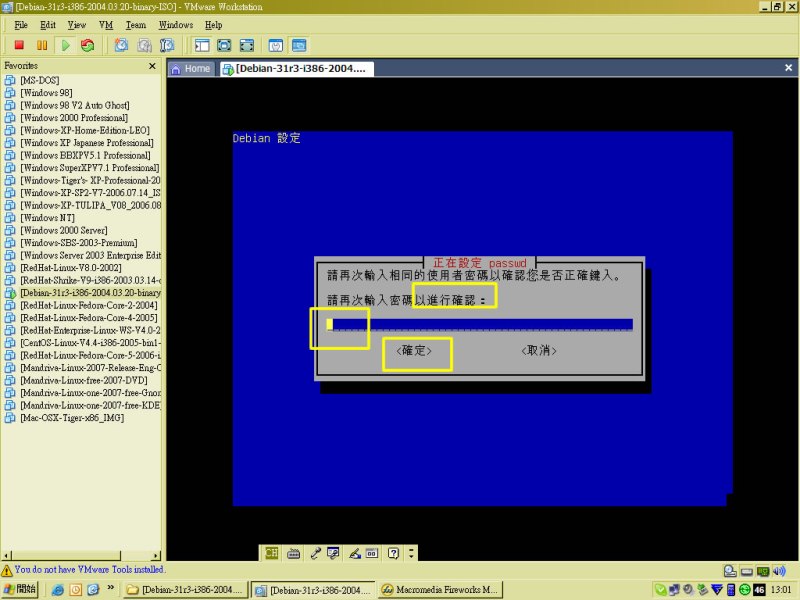
Task: Click the Reset virtual machine toolbar icon
Action: pos(88,45)
